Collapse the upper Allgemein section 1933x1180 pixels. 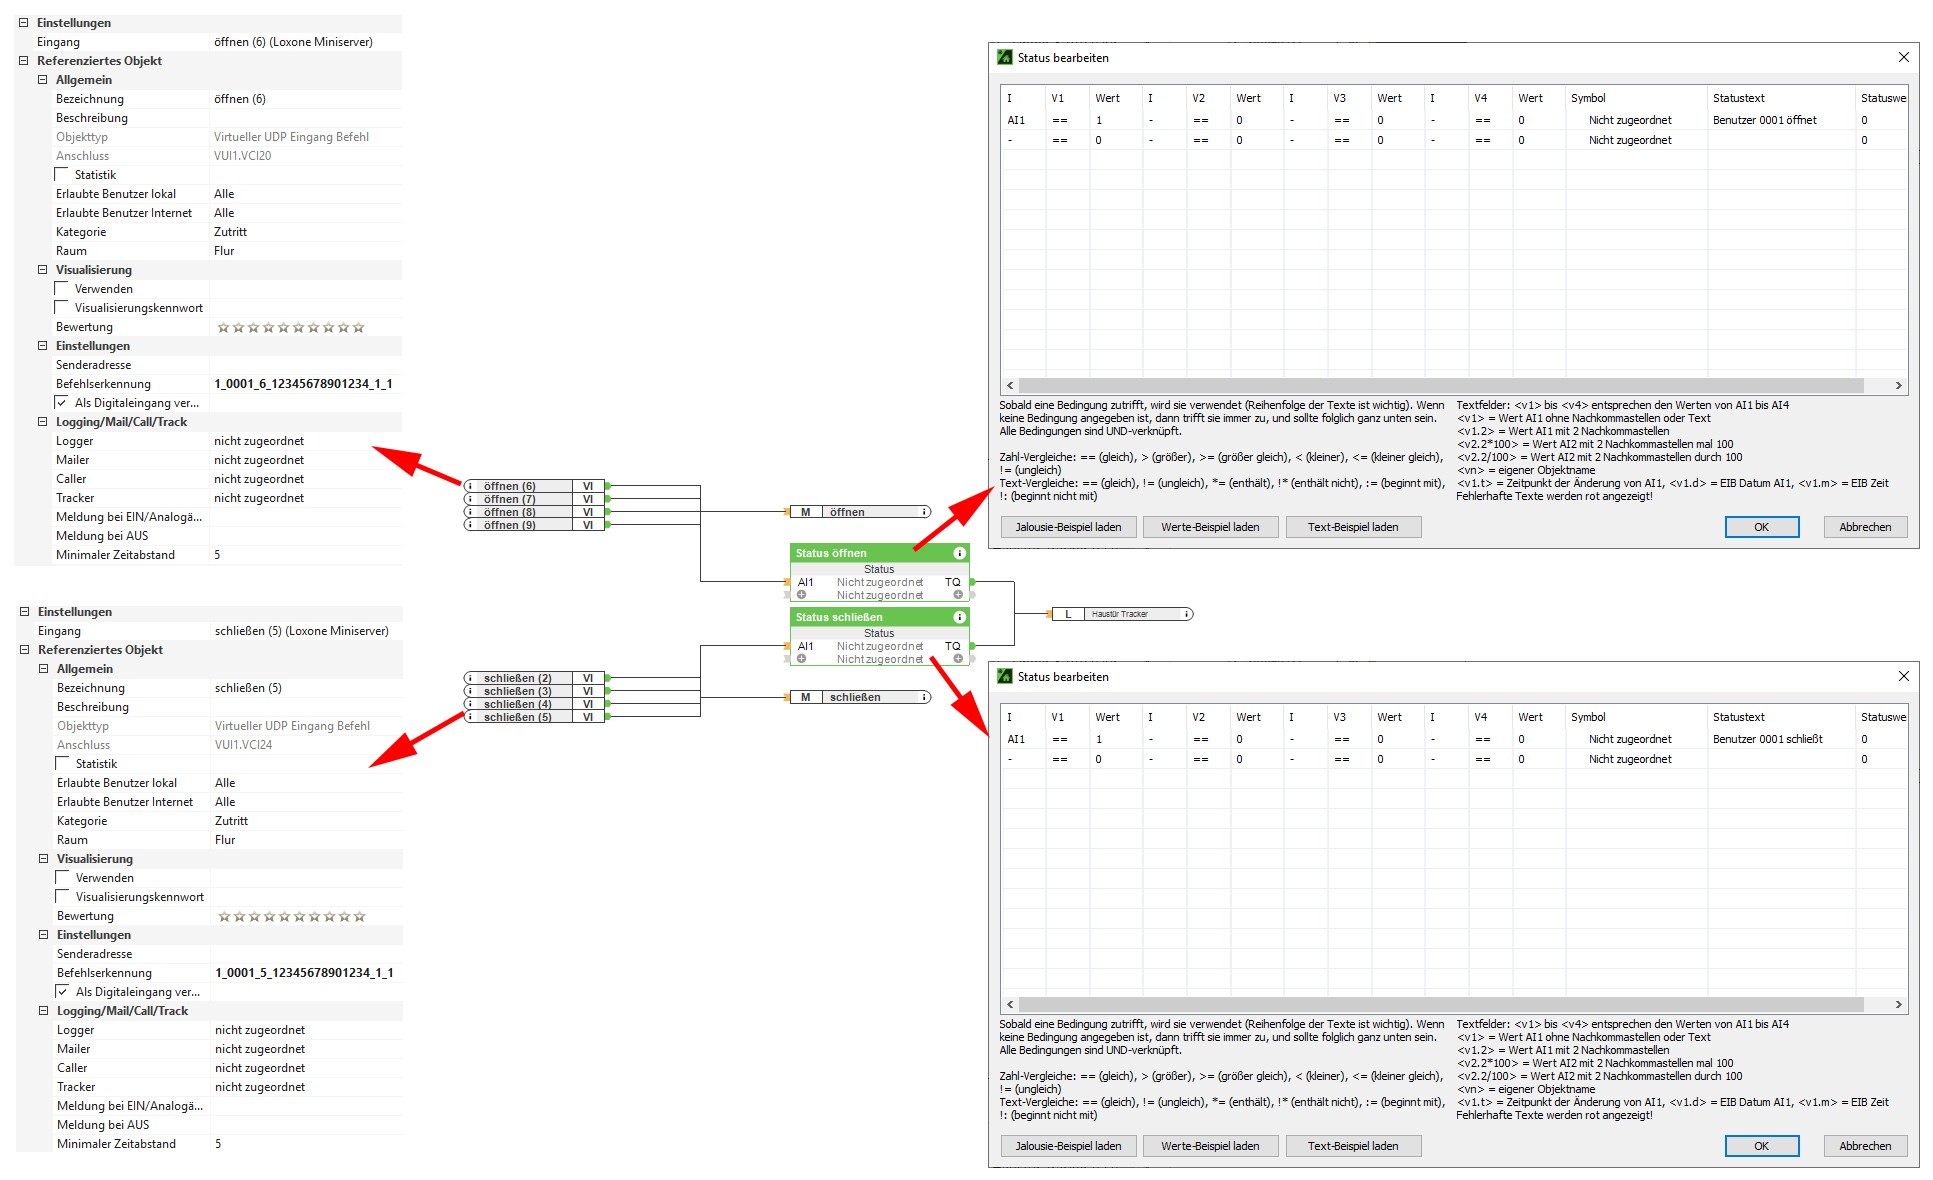(x=42, y=80)
